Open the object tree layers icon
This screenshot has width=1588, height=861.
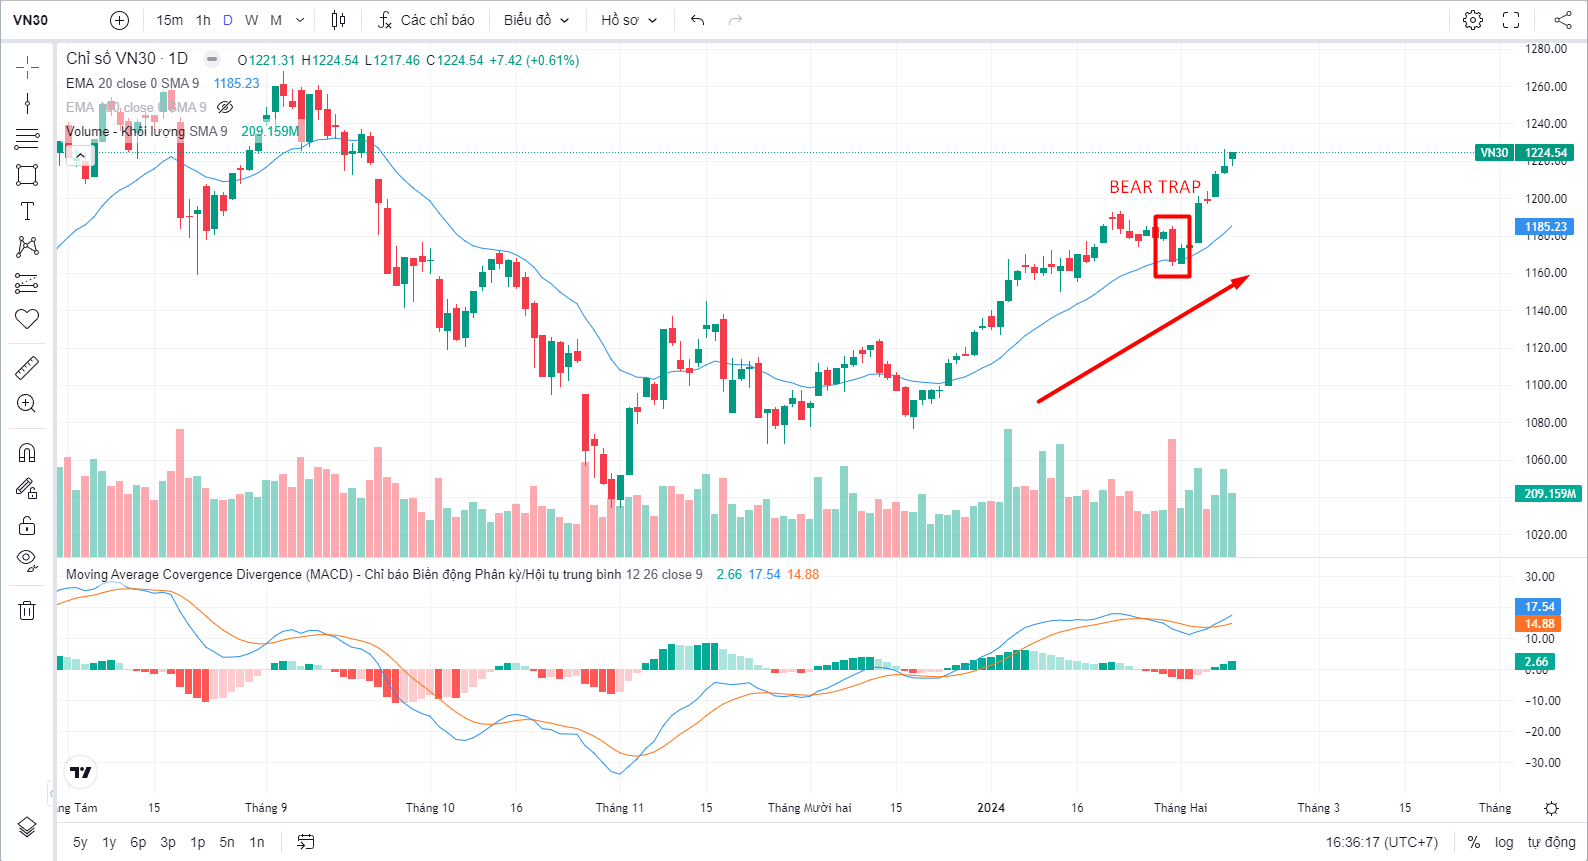27,827
